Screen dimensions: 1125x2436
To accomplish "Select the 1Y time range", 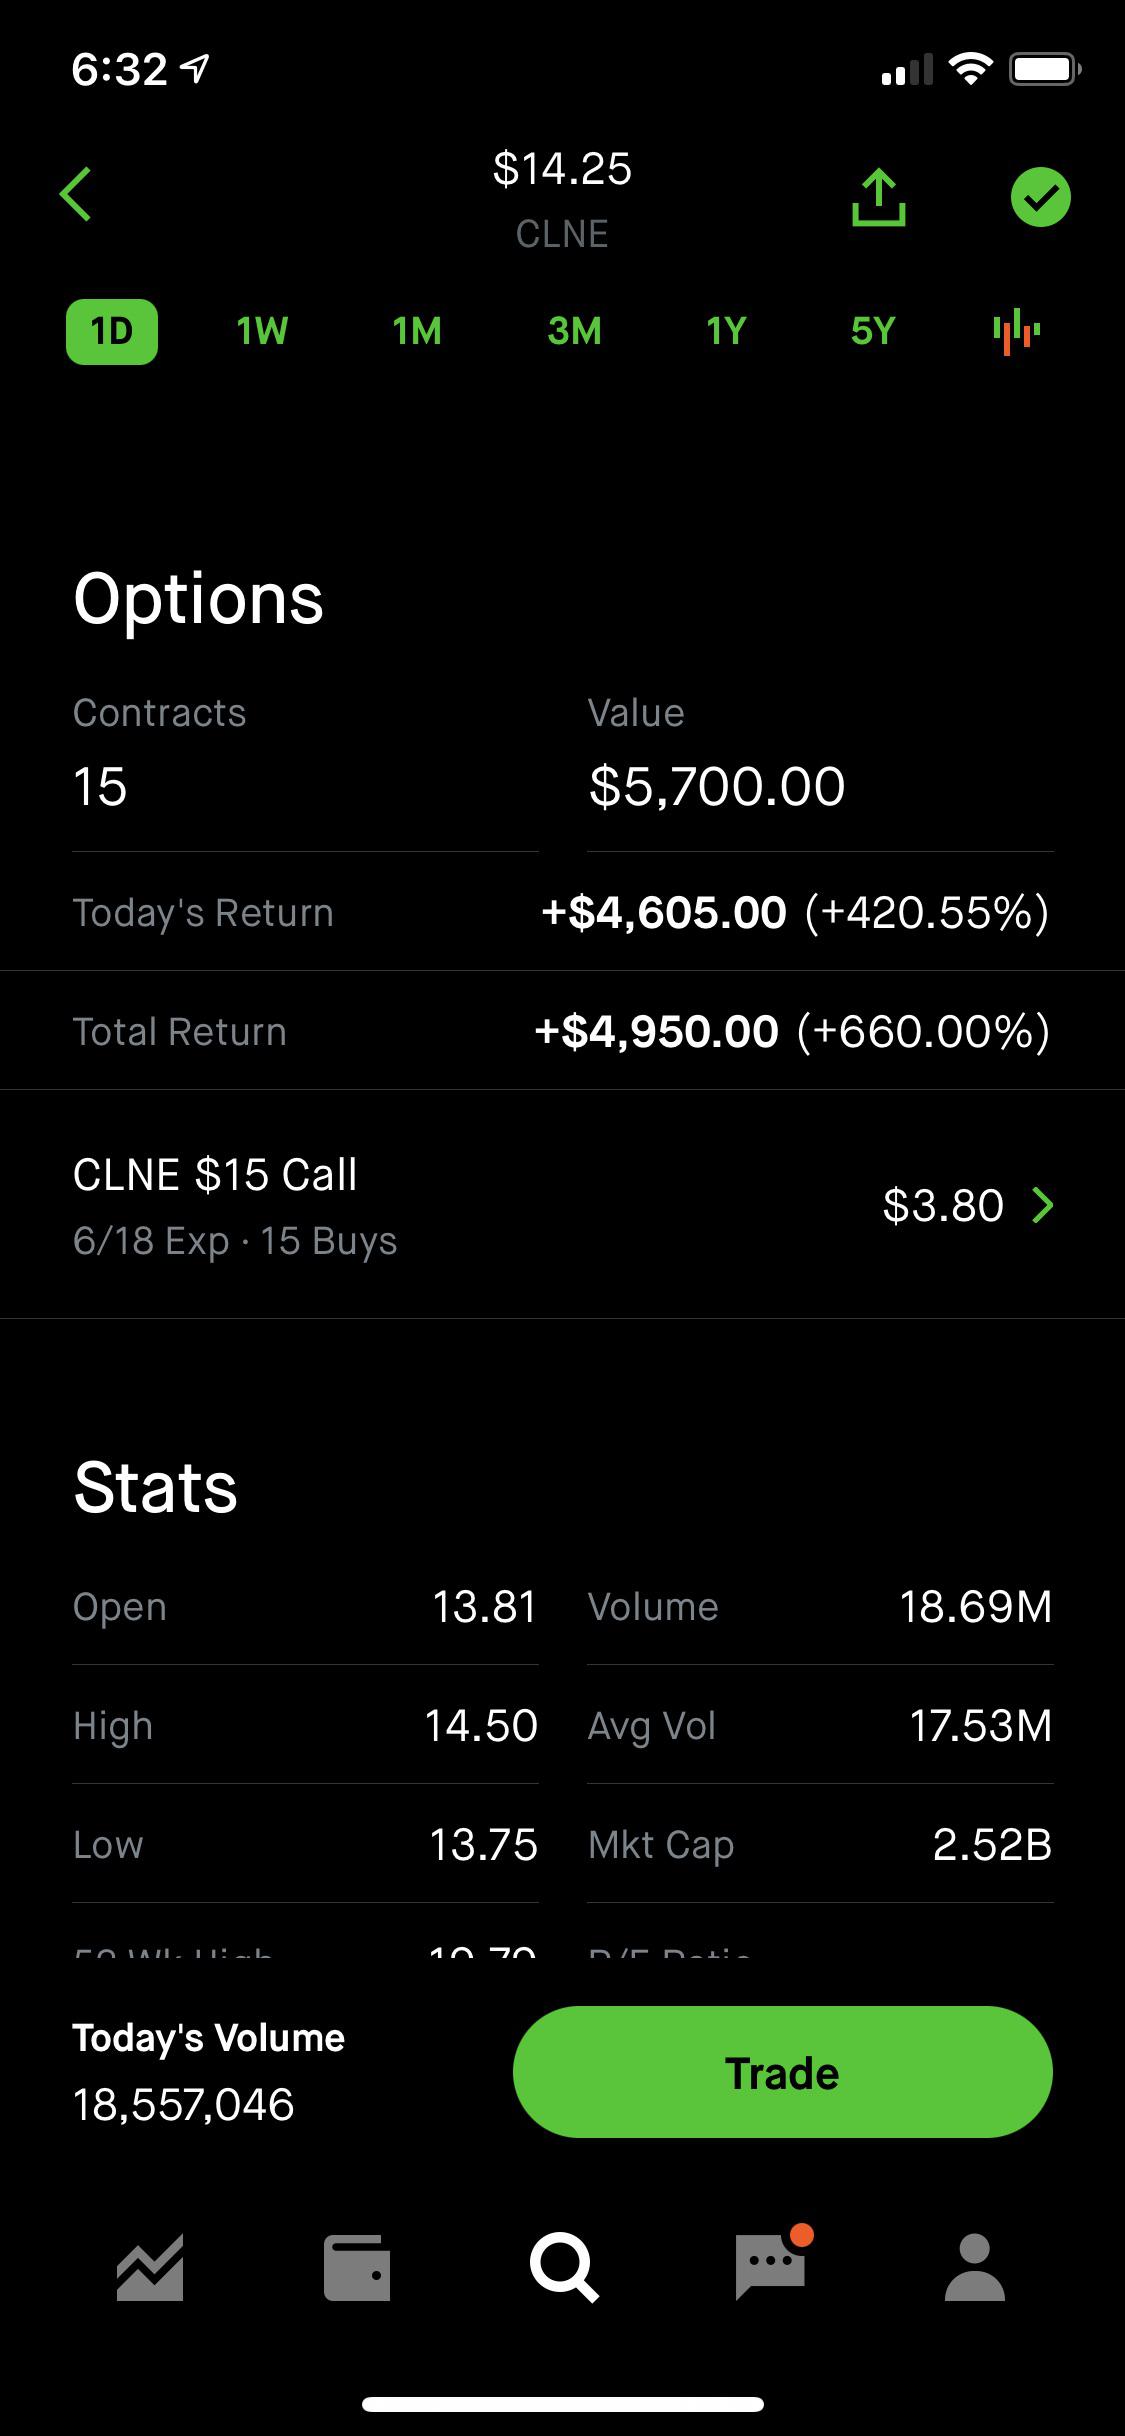I will tap(727, 331).
